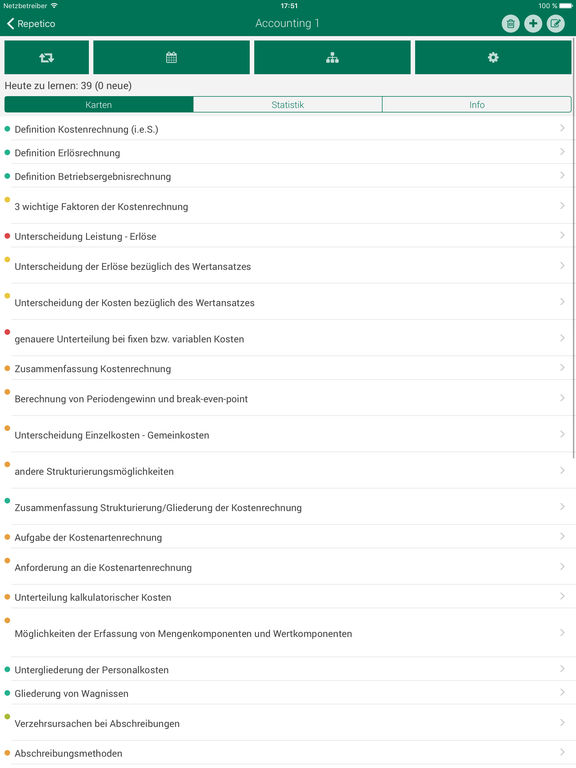Screen dimensions: 576x768
Task: Open card Aufgabe der Kostenartenrechnung
Action: (x=288, y=536)
